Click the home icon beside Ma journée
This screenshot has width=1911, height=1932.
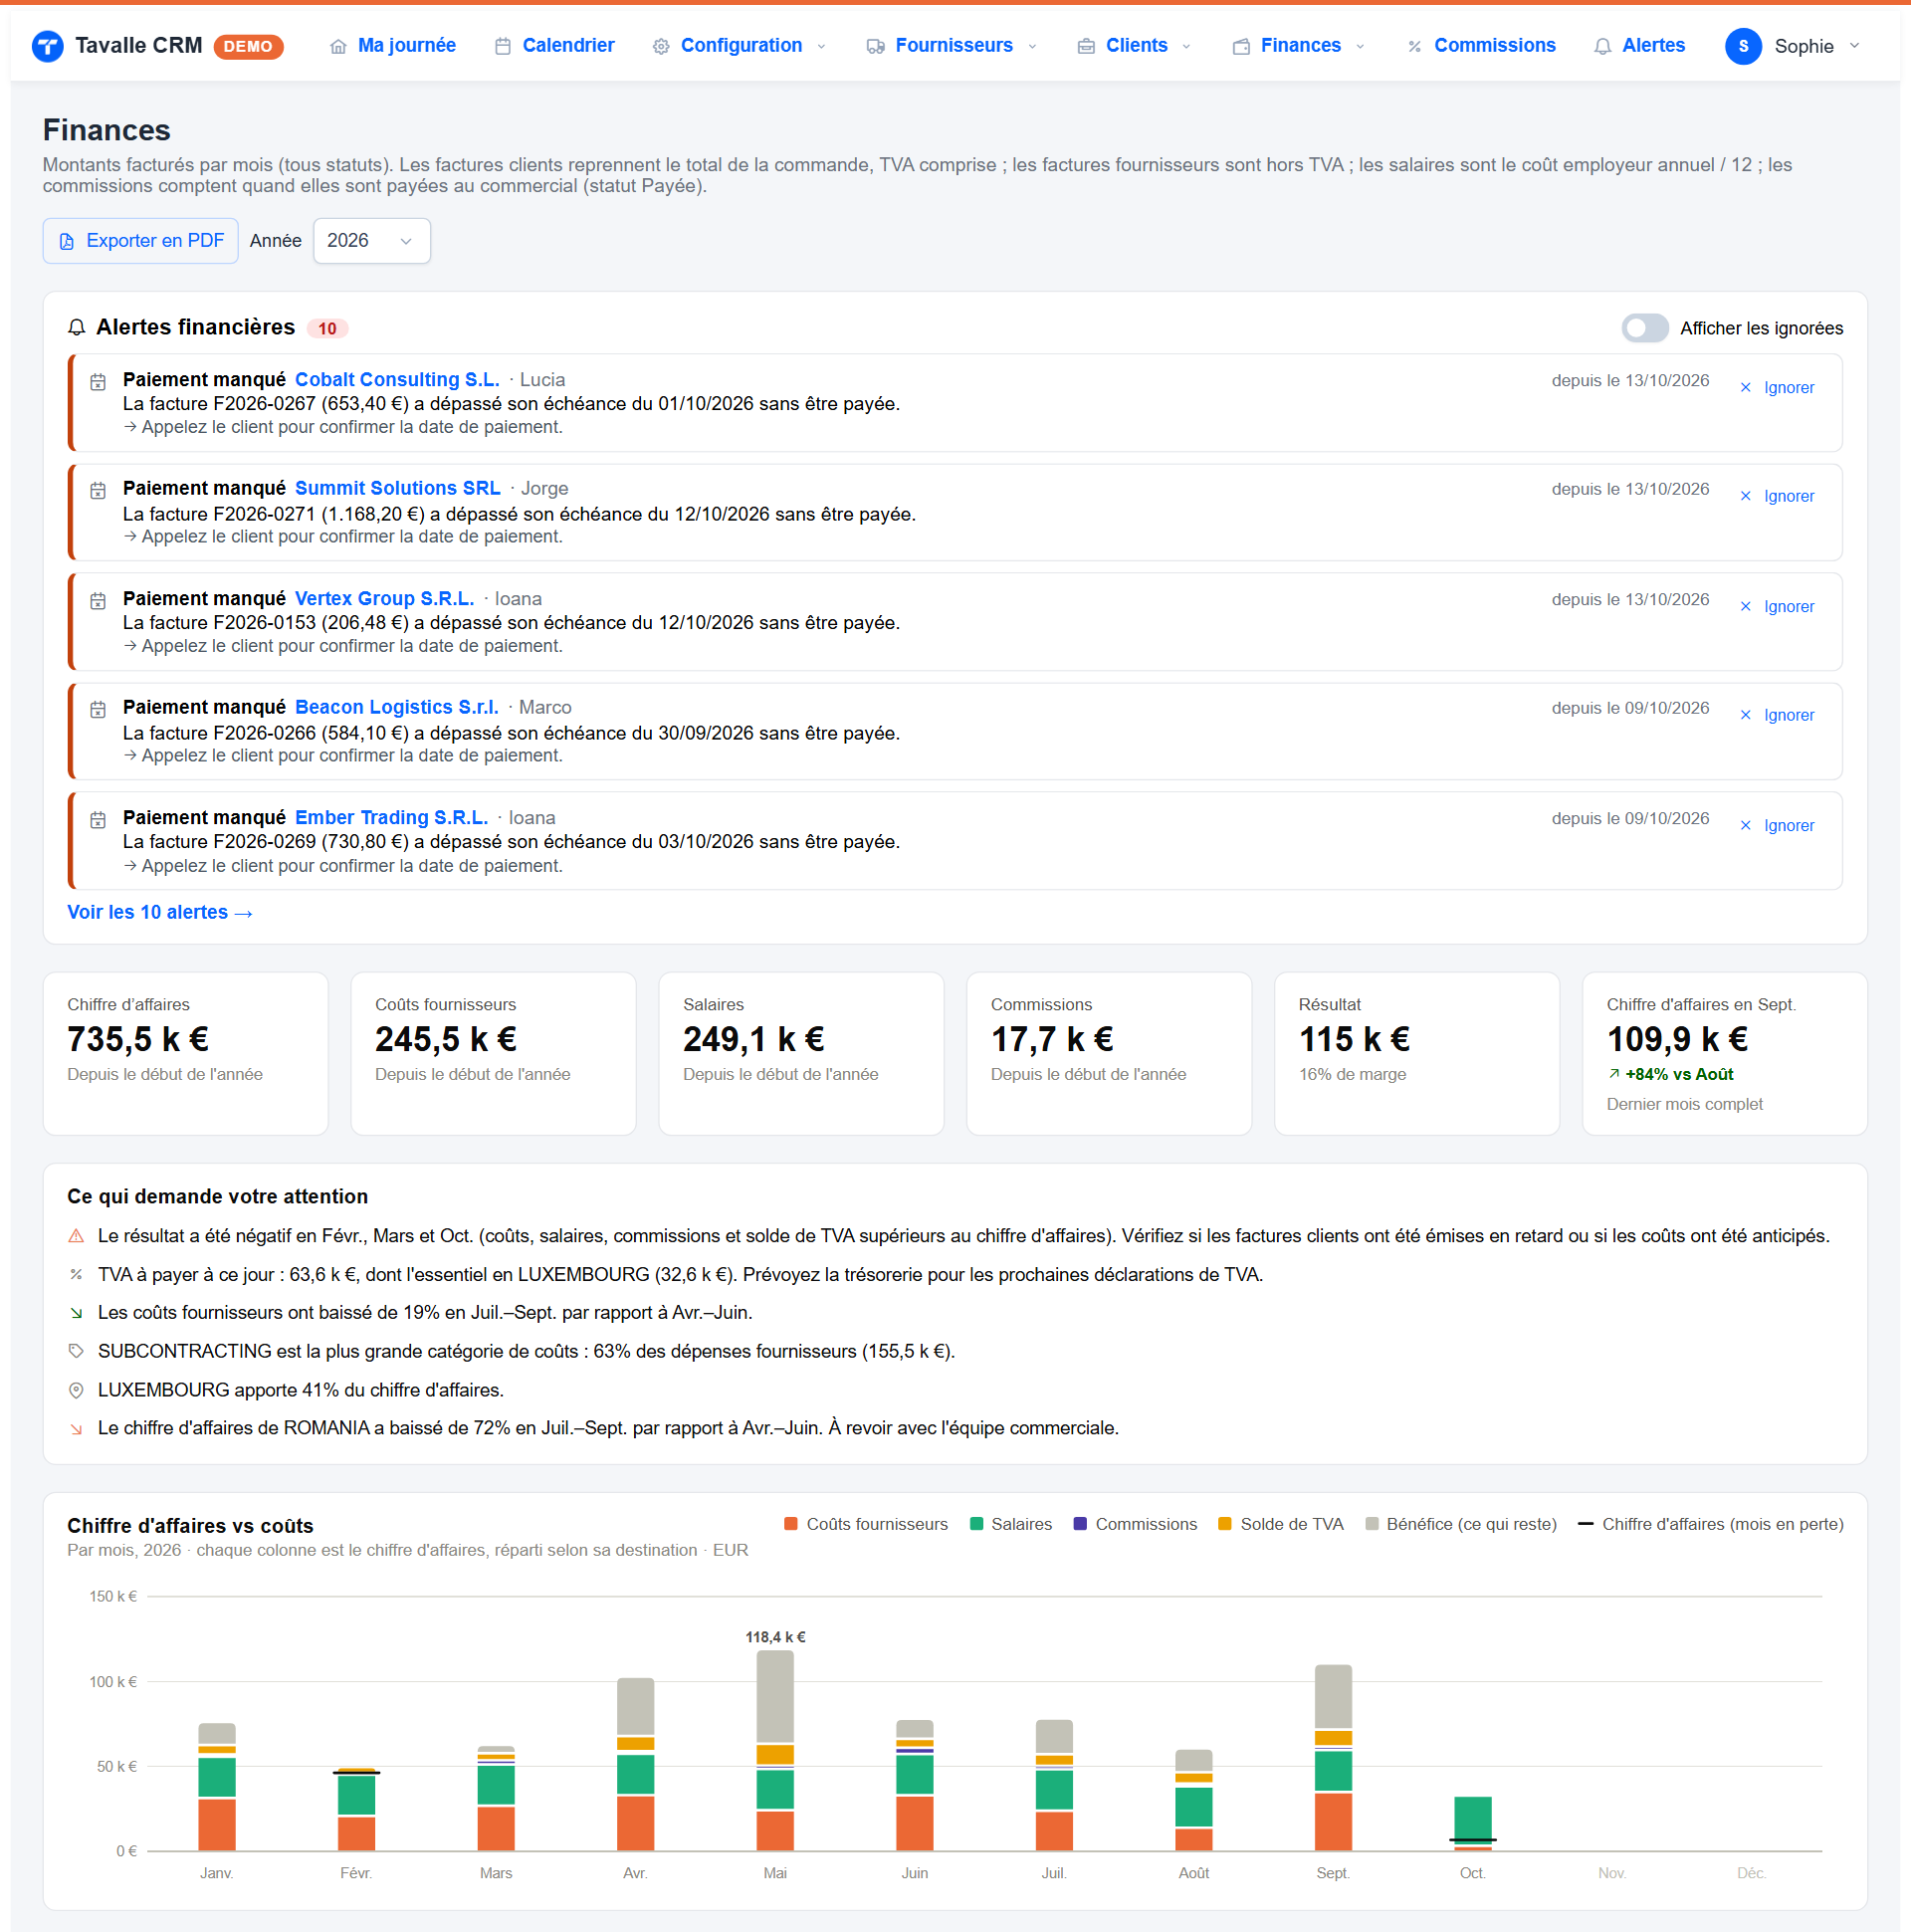coord(338,47)
